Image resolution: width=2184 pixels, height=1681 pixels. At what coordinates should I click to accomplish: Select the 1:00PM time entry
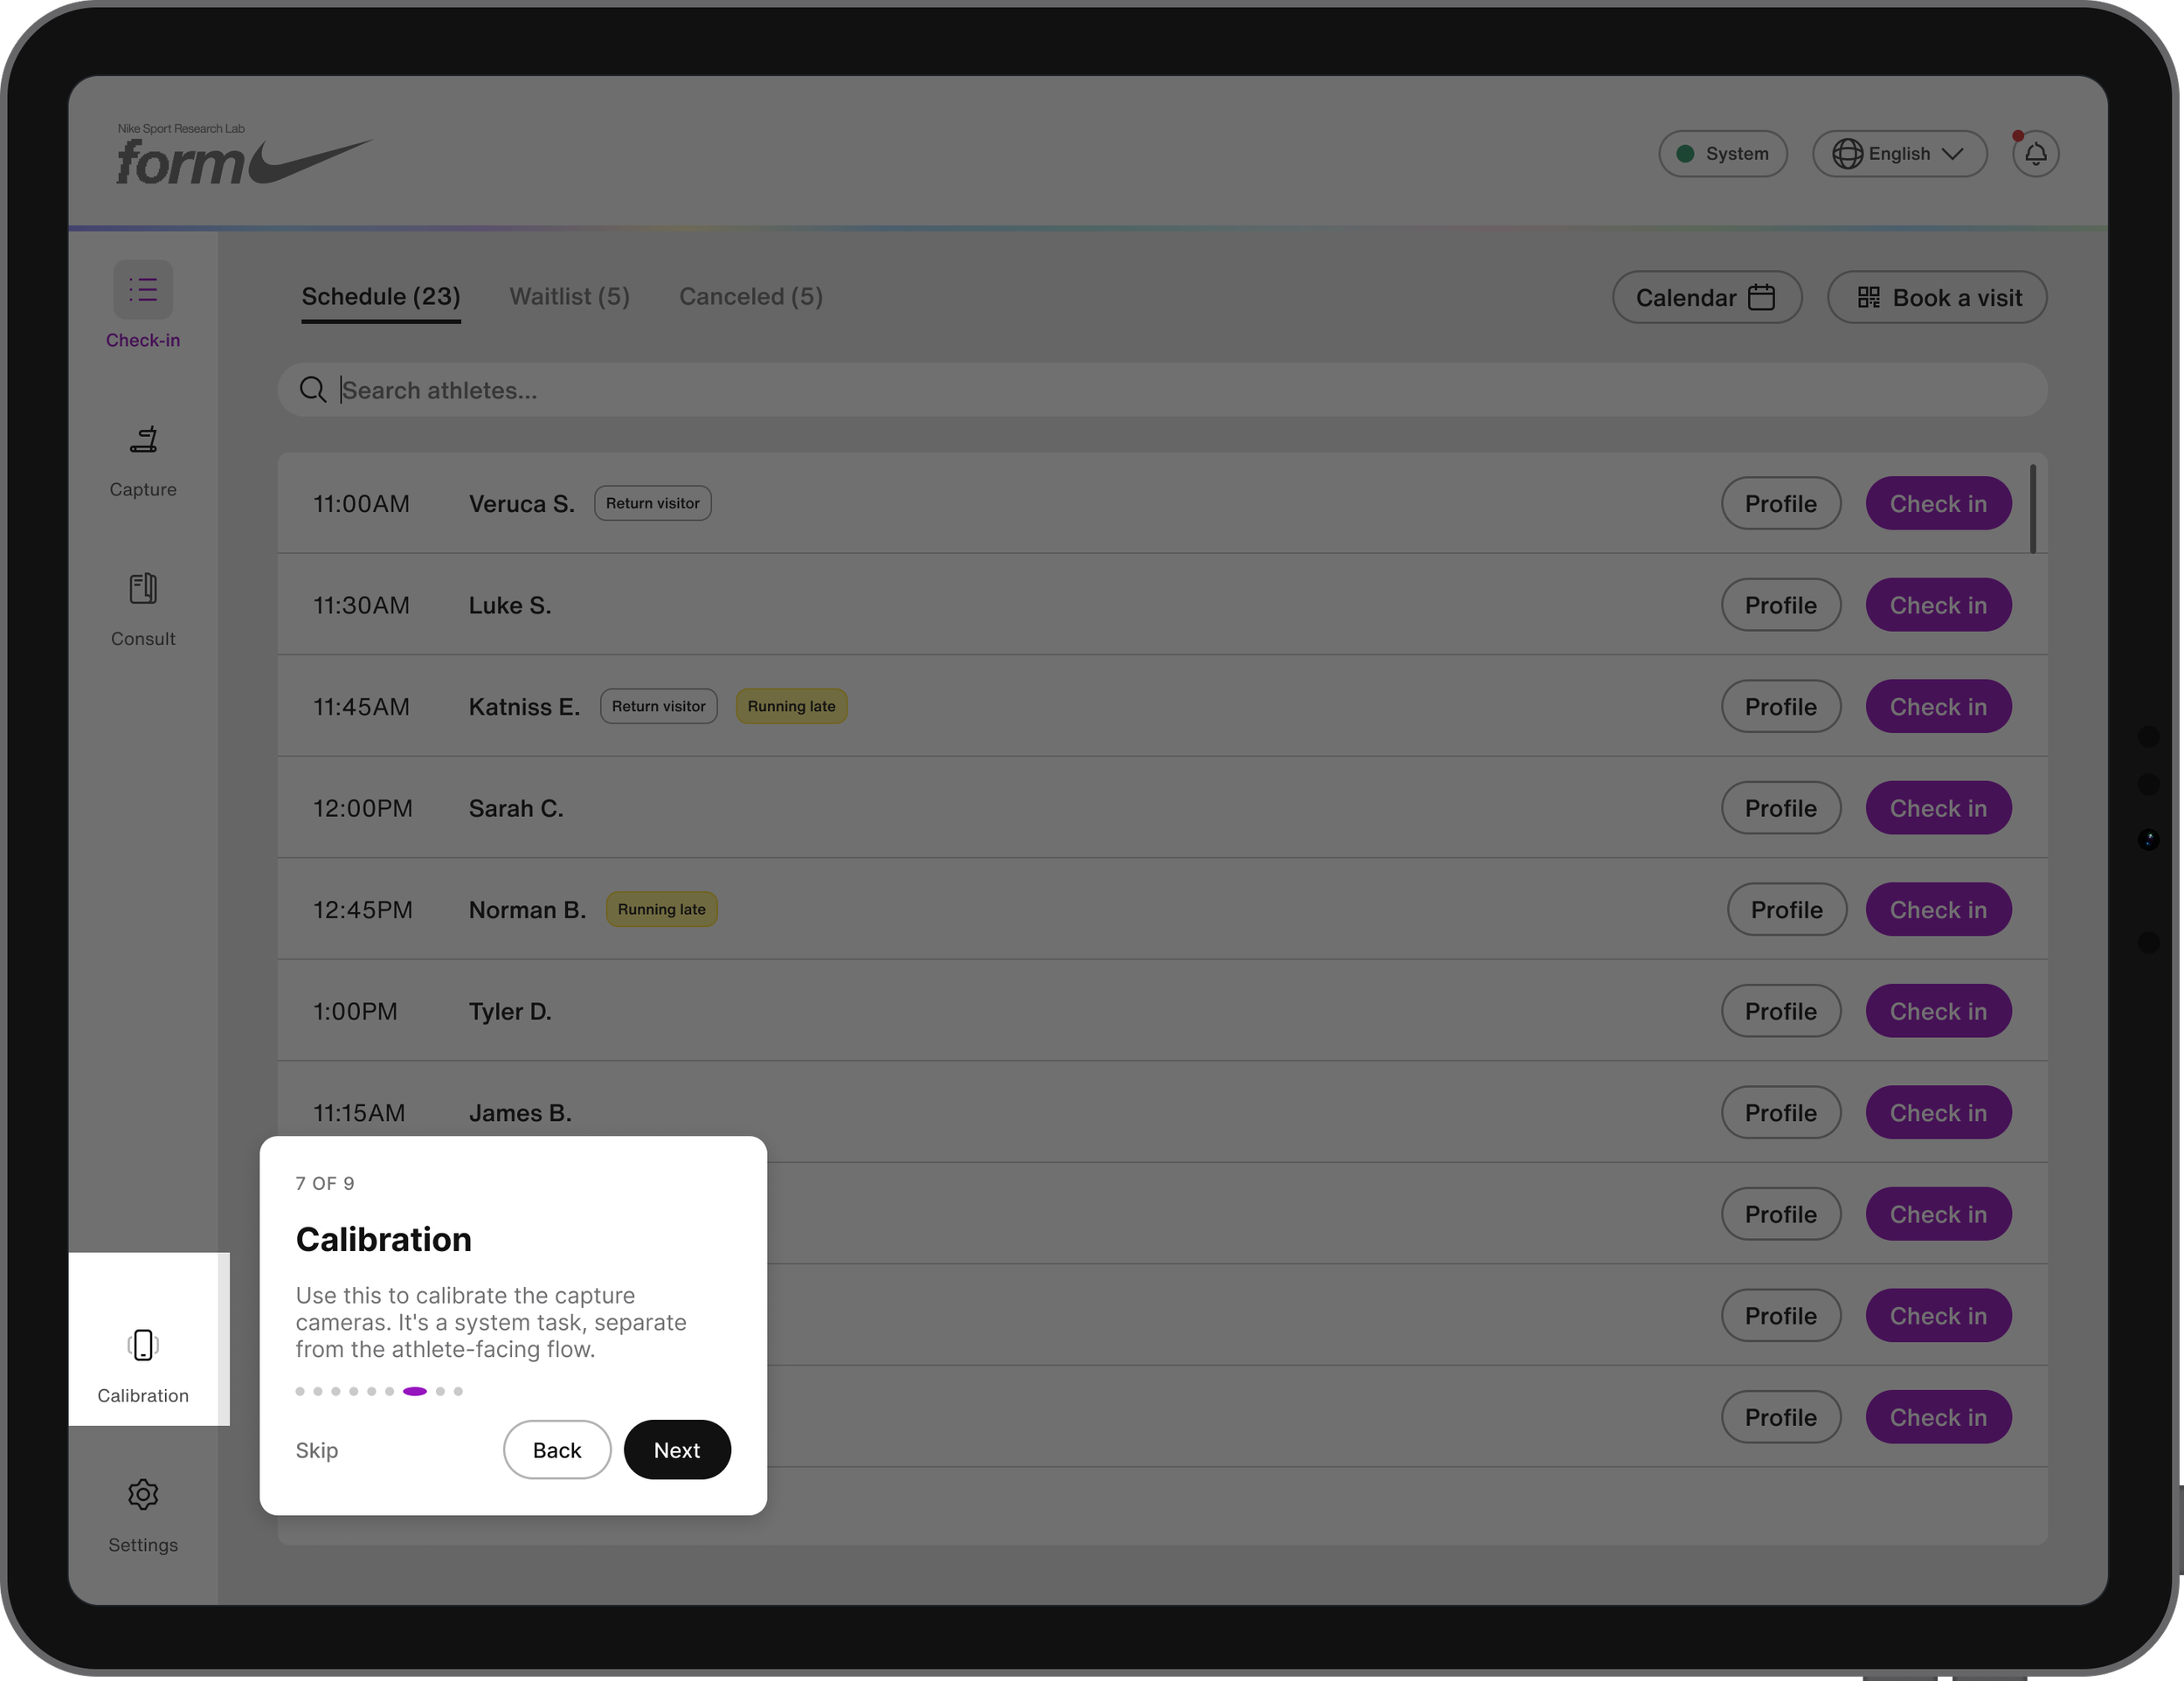point(355,1011)
